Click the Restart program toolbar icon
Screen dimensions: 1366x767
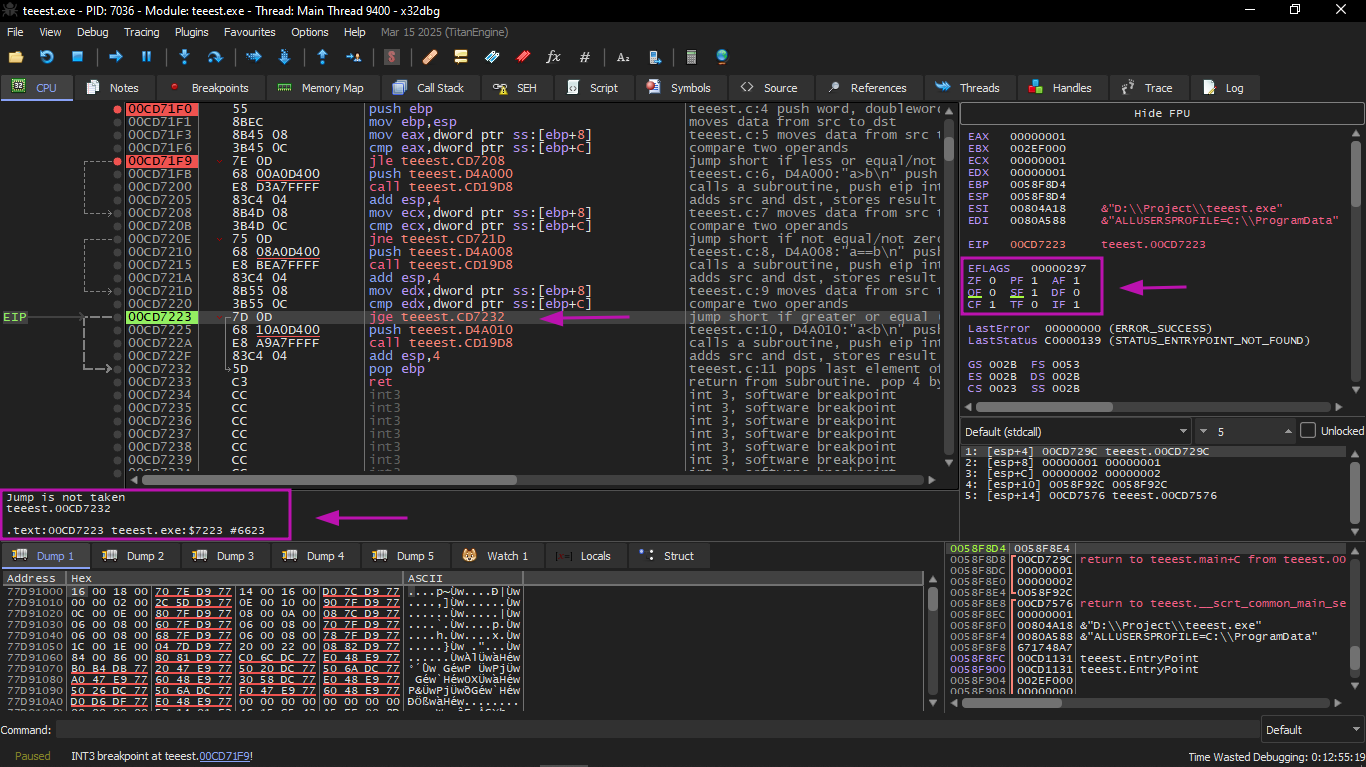coord(46,57)
